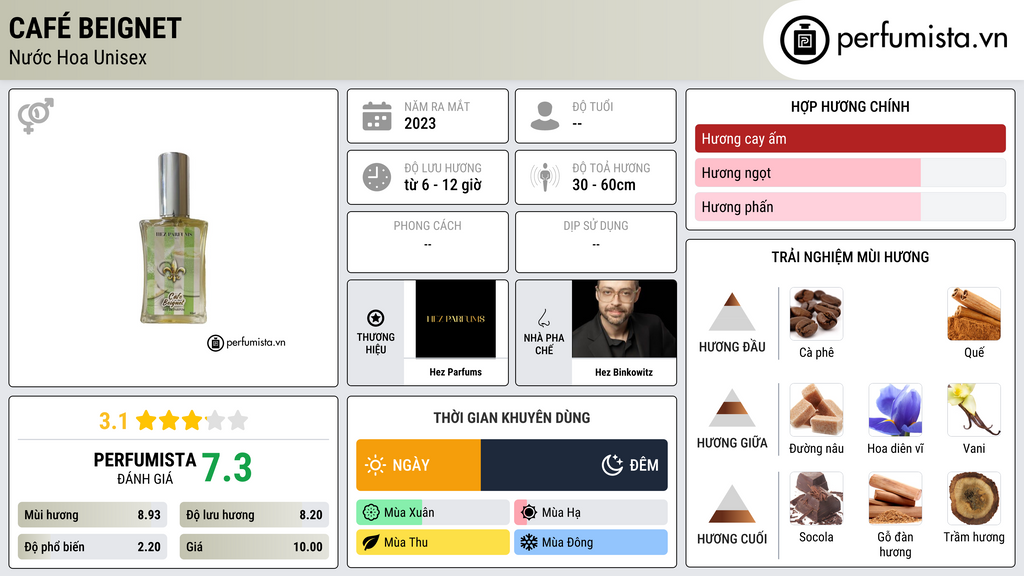Image resolution: width=1024 pixels, height=576 pixels.
Task: Click the Cà phê coffee beans image
Action: 816,314
